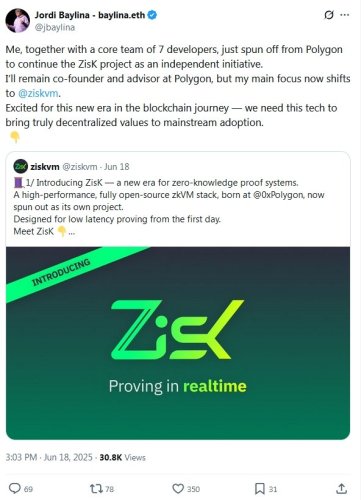
Task: Click the 3:03 PM Jun 18, 2025 timestamp
Action: 49,457
